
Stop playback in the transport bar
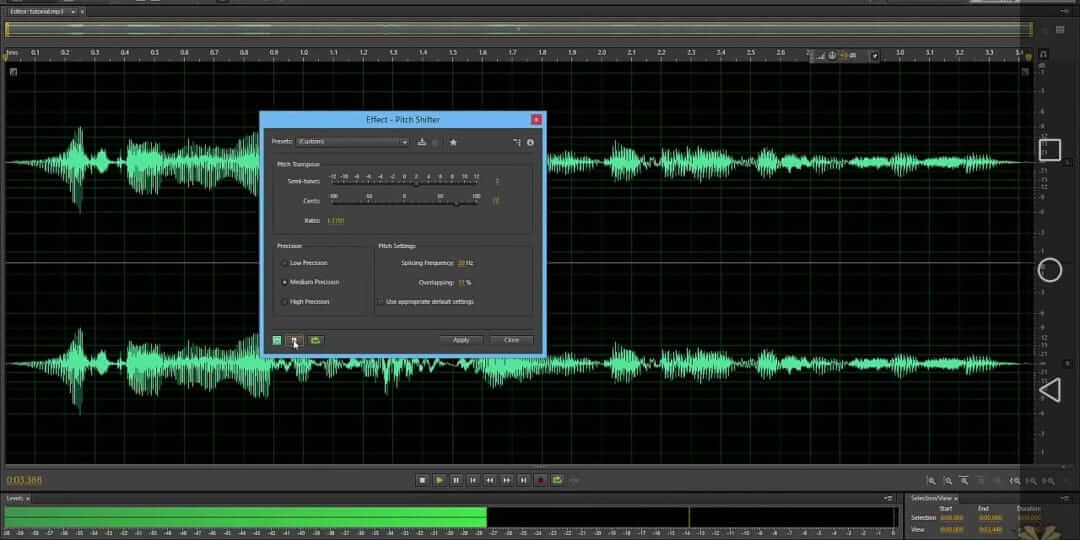422,480
